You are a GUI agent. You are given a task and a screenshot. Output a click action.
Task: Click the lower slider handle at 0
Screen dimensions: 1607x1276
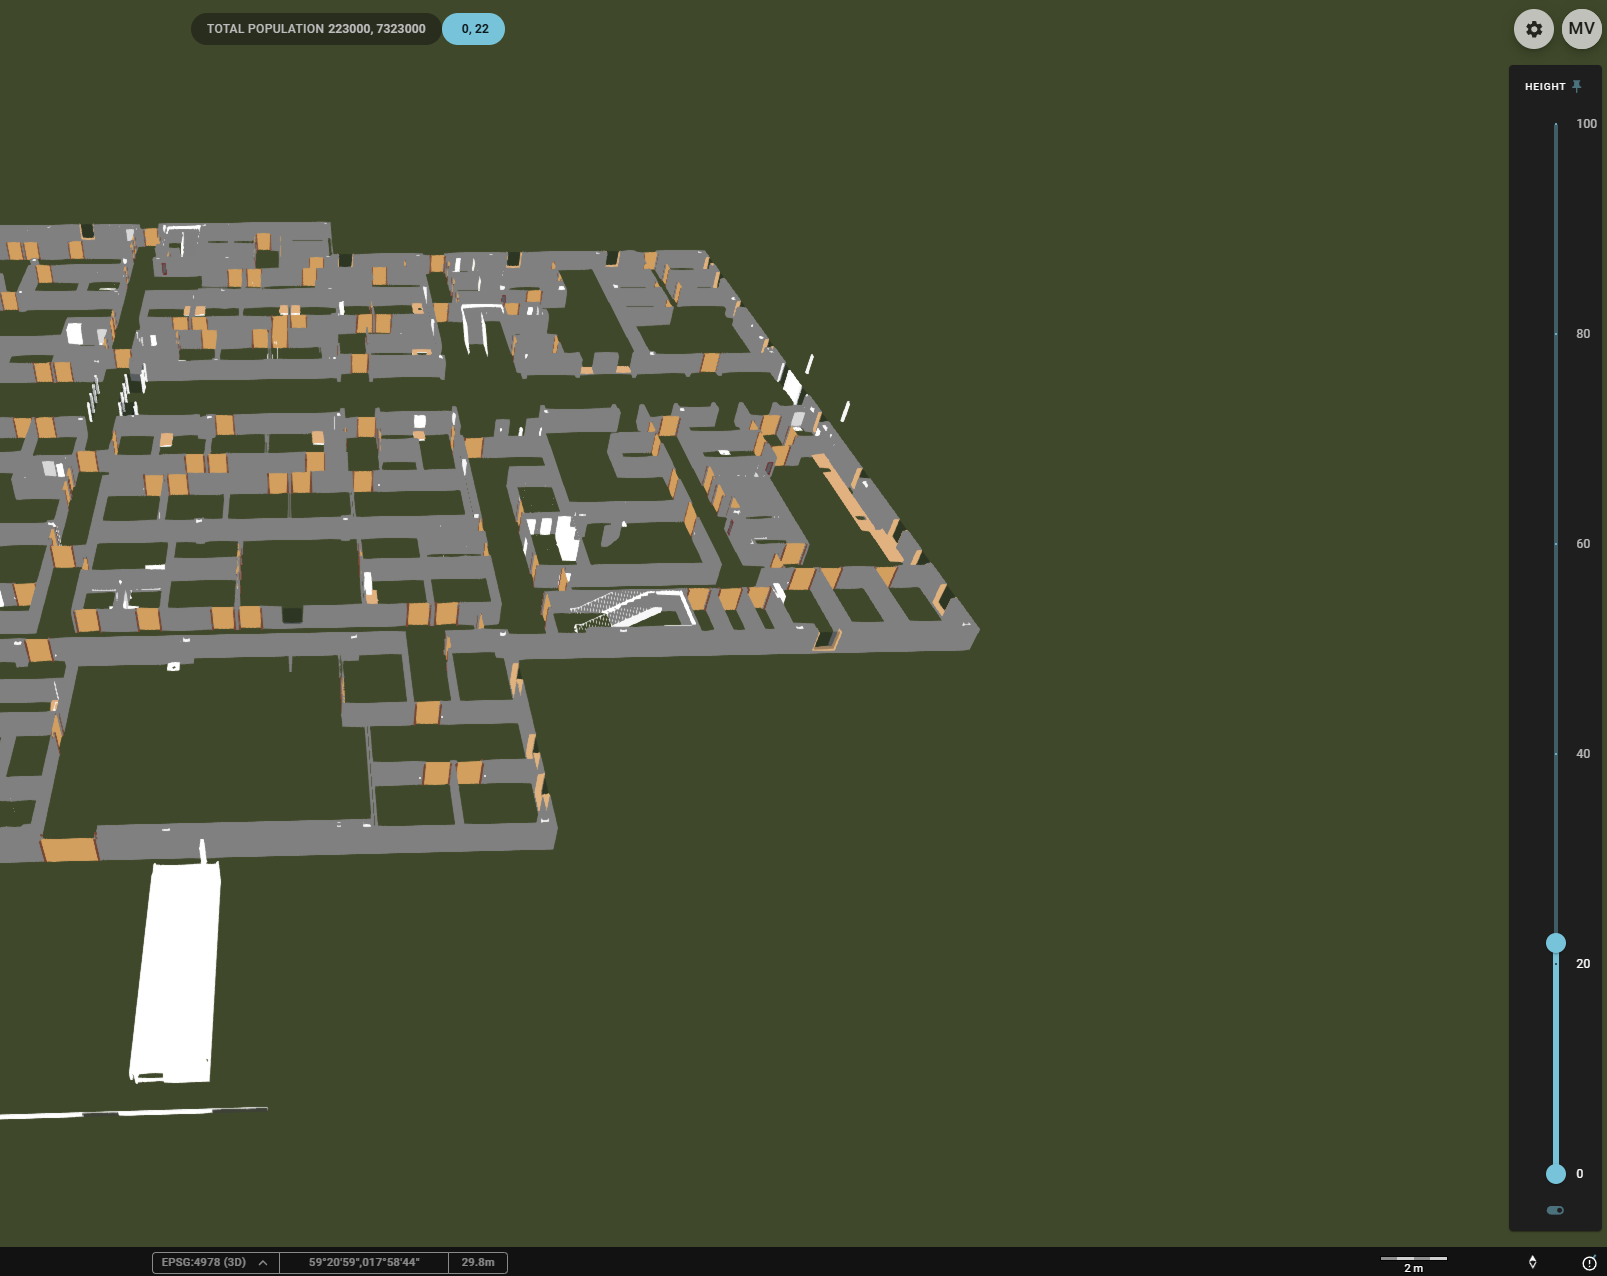pyautogui.click(x=1555, y=1173)
